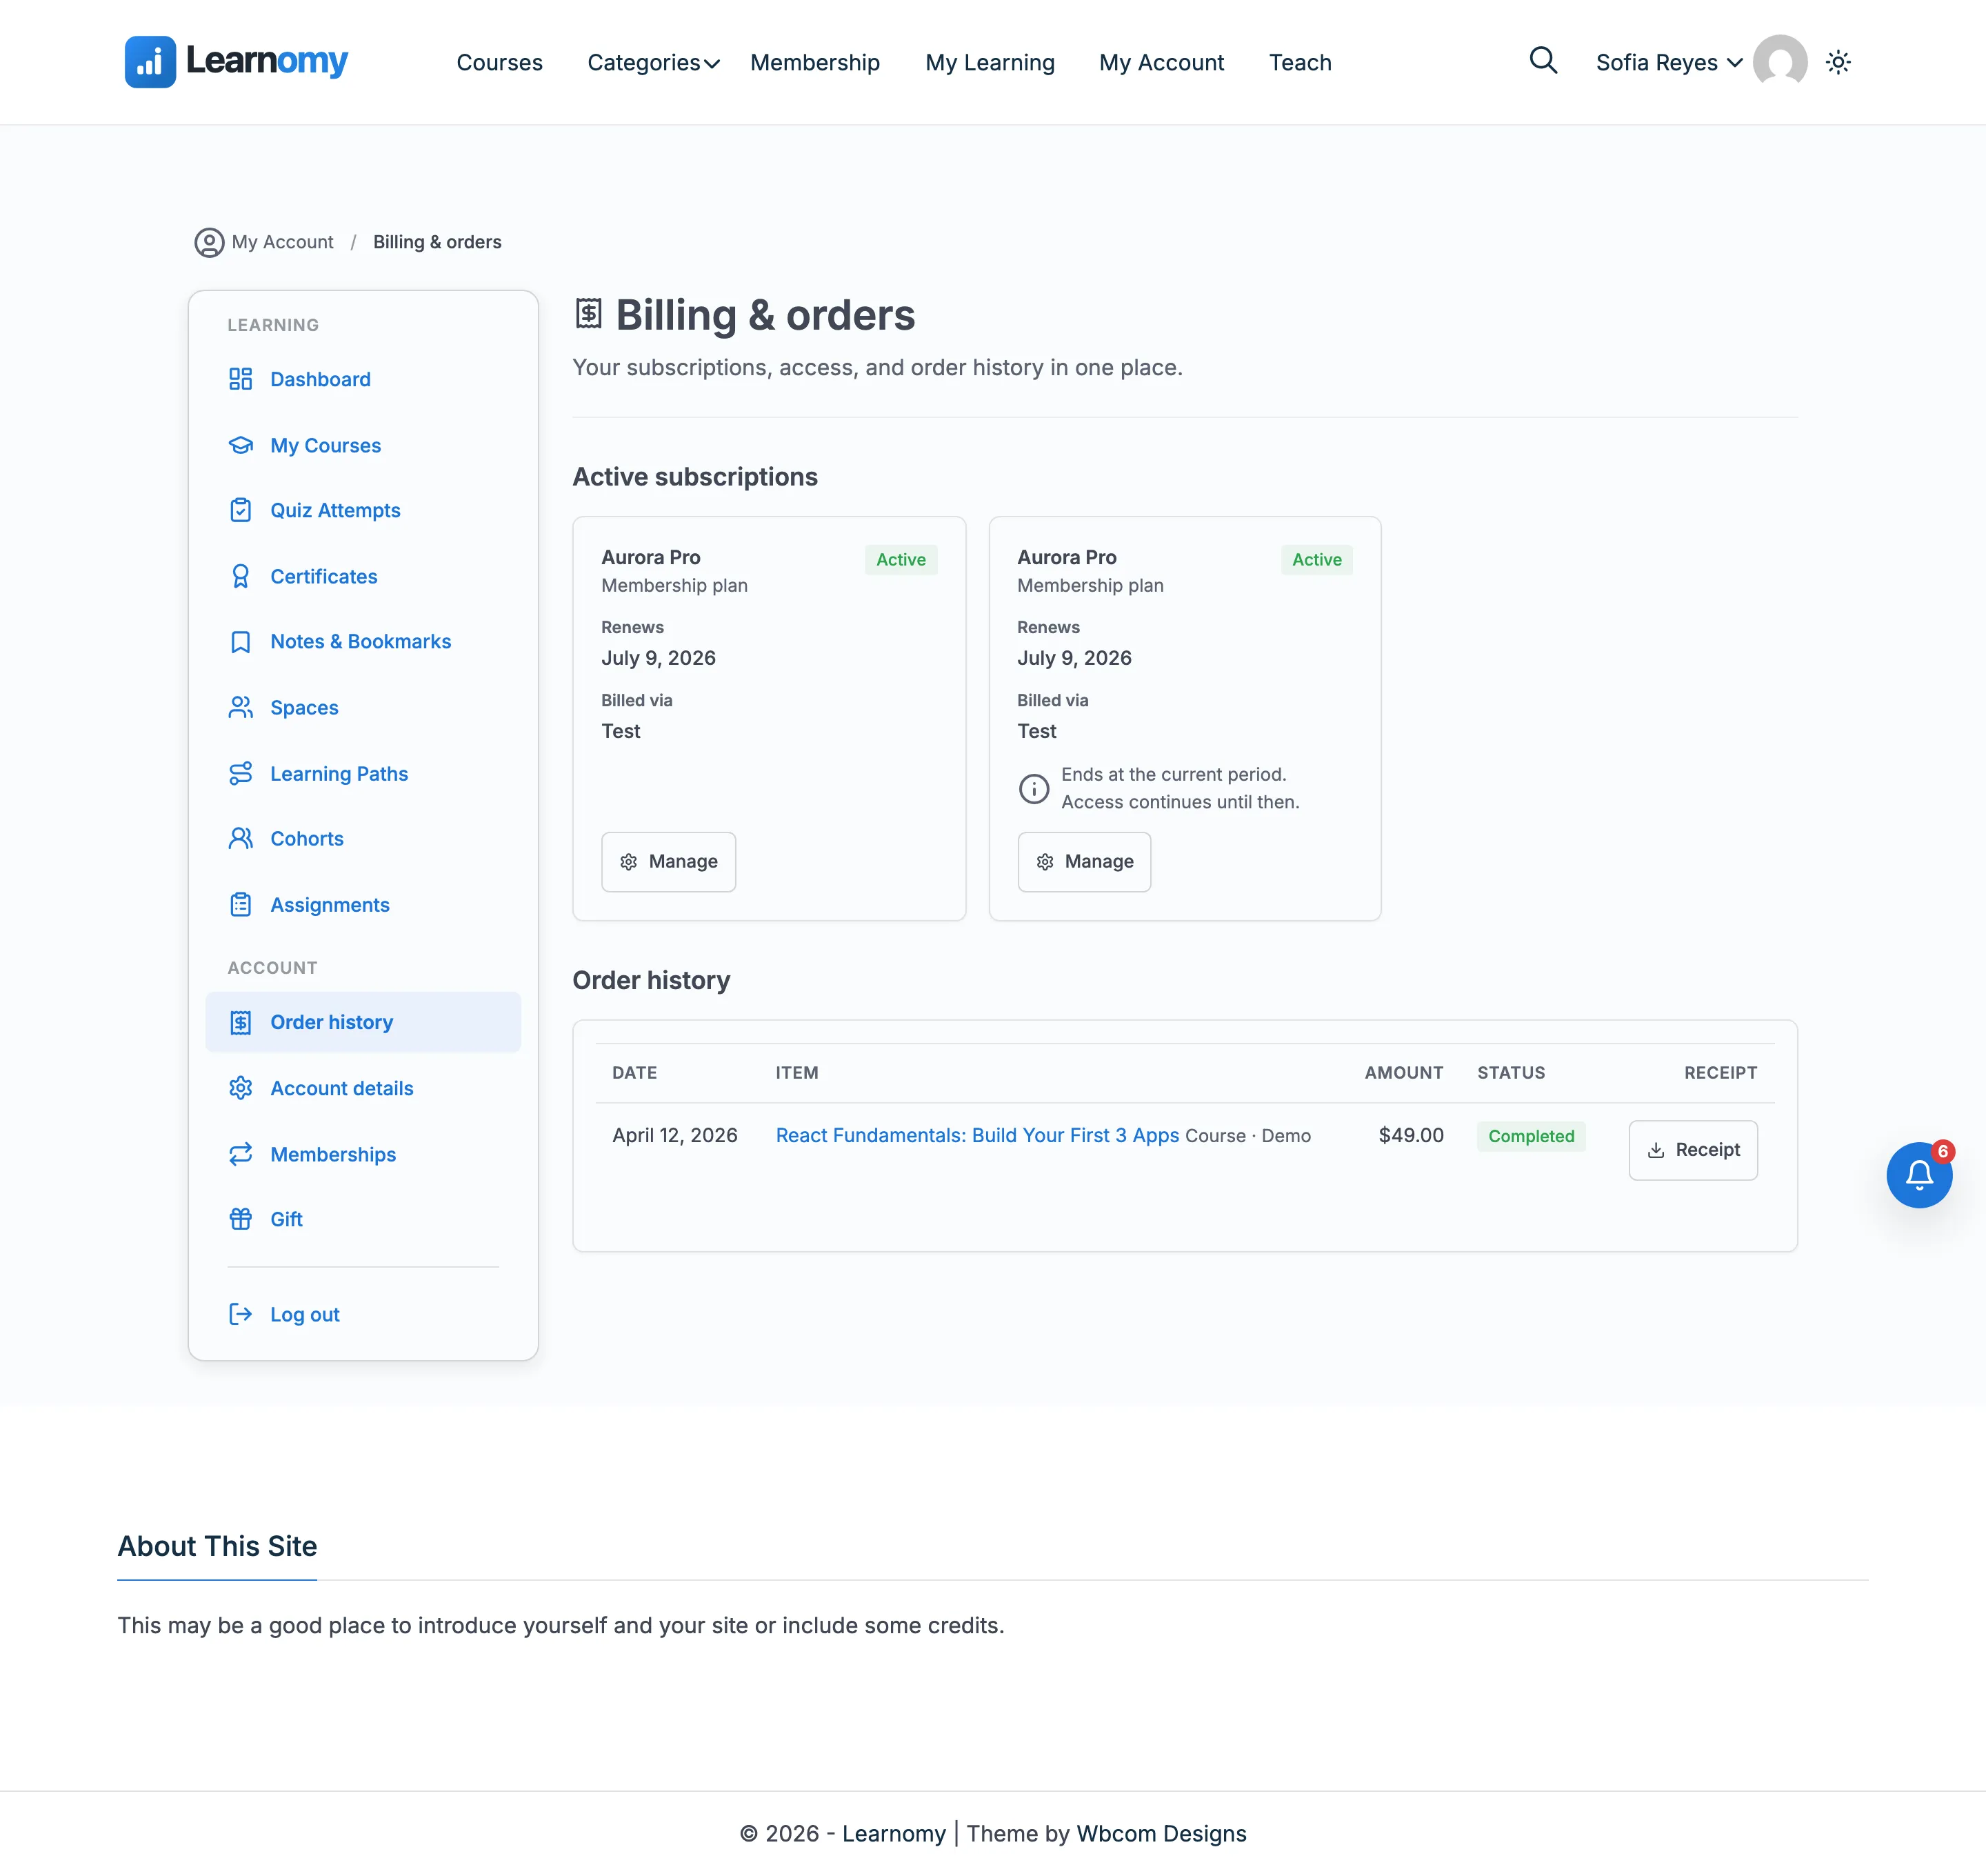Click the Learnomy logo icon
Screen dimensions: 1986x1876
click(x=150, y=62)
